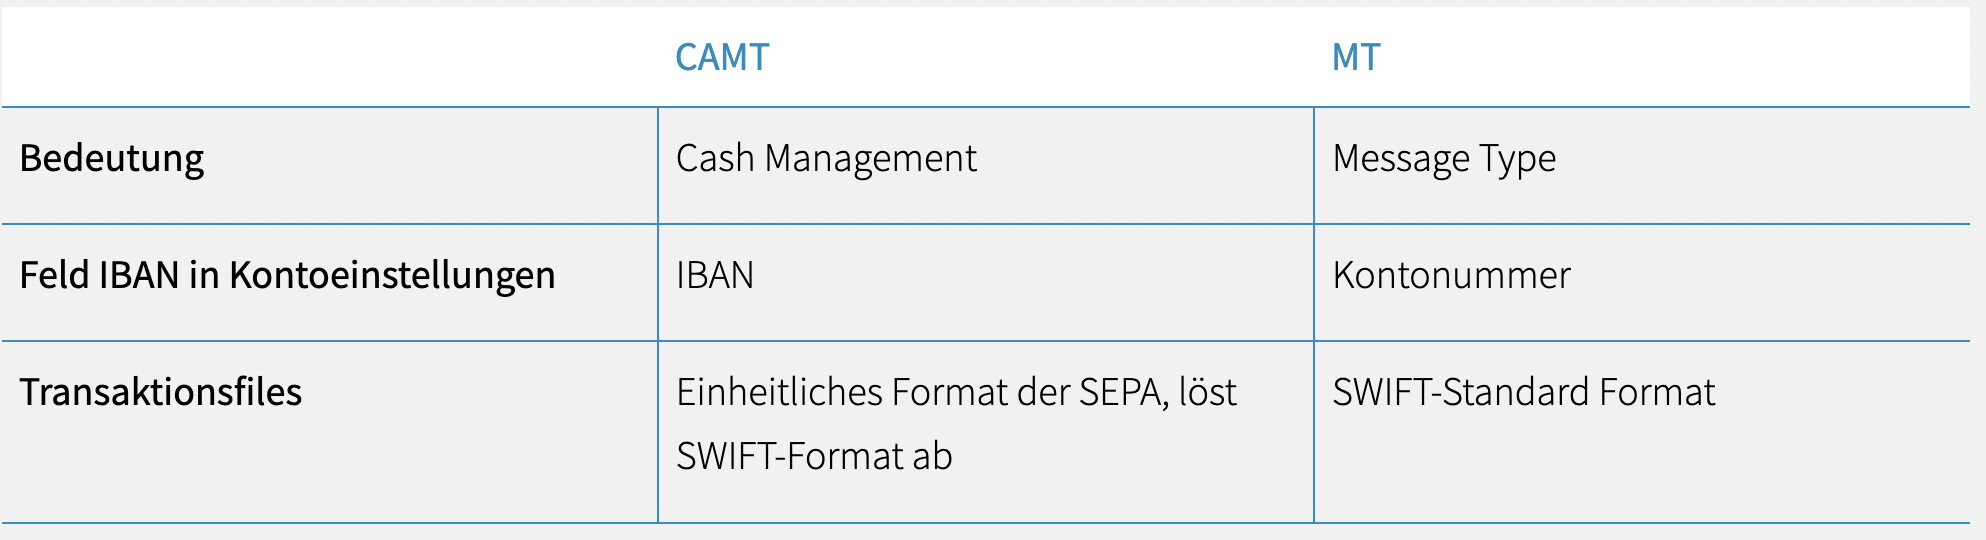Click the word "Type" in MT column

[x=1517, y=159]
